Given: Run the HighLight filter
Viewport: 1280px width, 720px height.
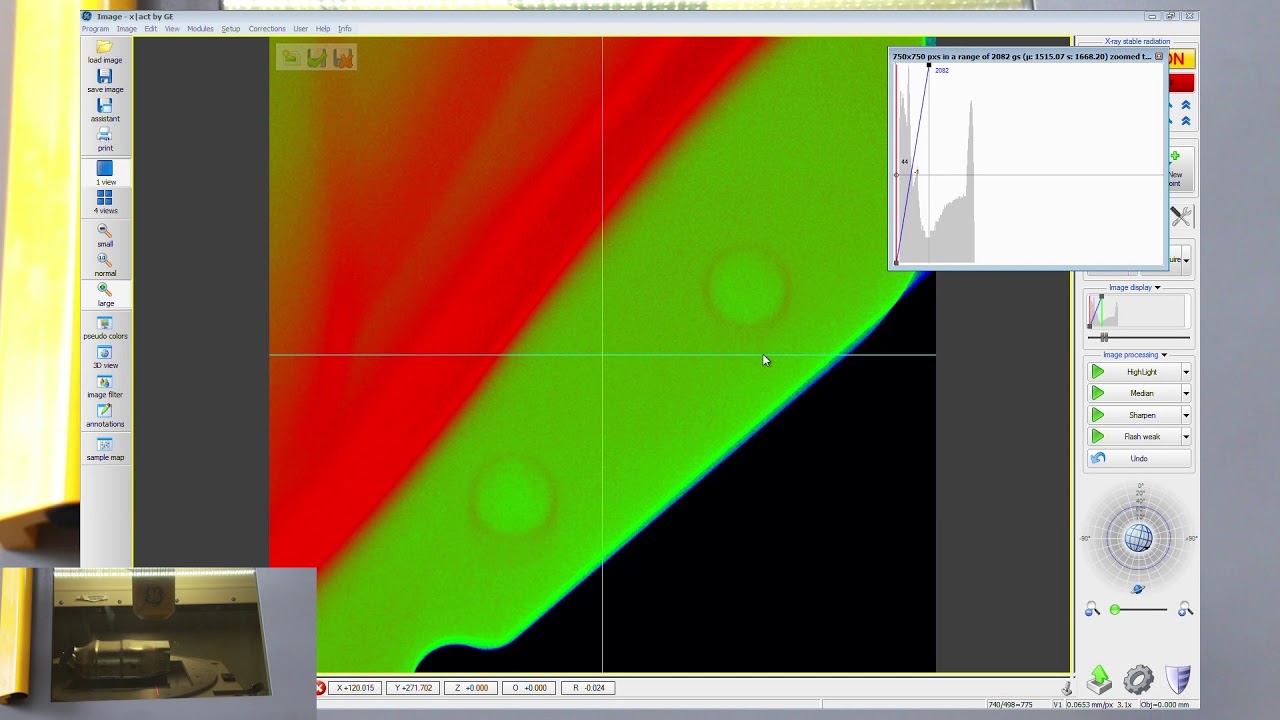Looking at the screenshot, I should [1134, 372].
